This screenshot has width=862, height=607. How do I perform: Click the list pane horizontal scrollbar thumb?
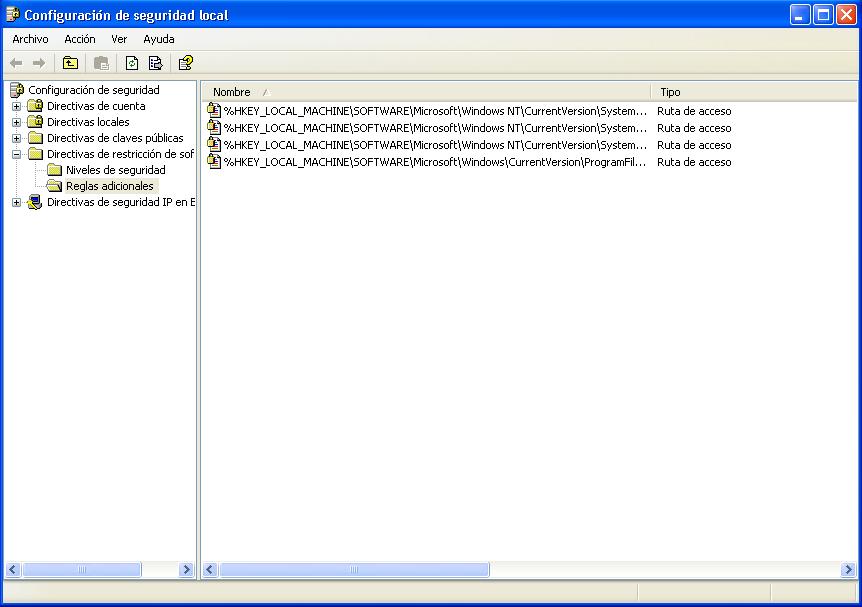click(354, 570)
